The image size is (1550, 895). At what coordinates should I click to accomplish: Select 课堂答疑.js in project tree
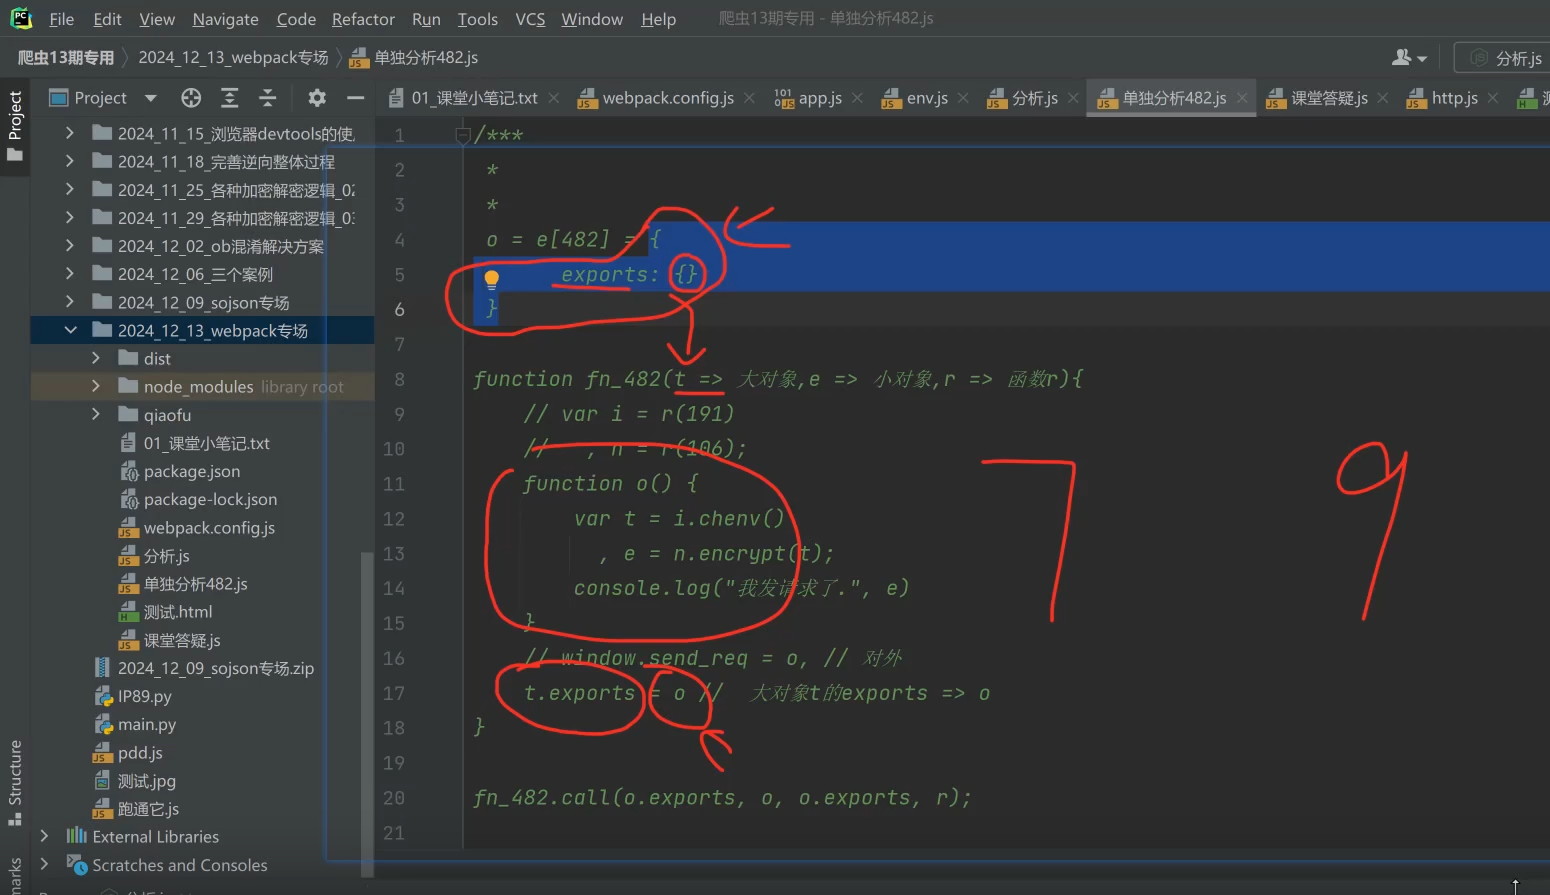(181, 640)
